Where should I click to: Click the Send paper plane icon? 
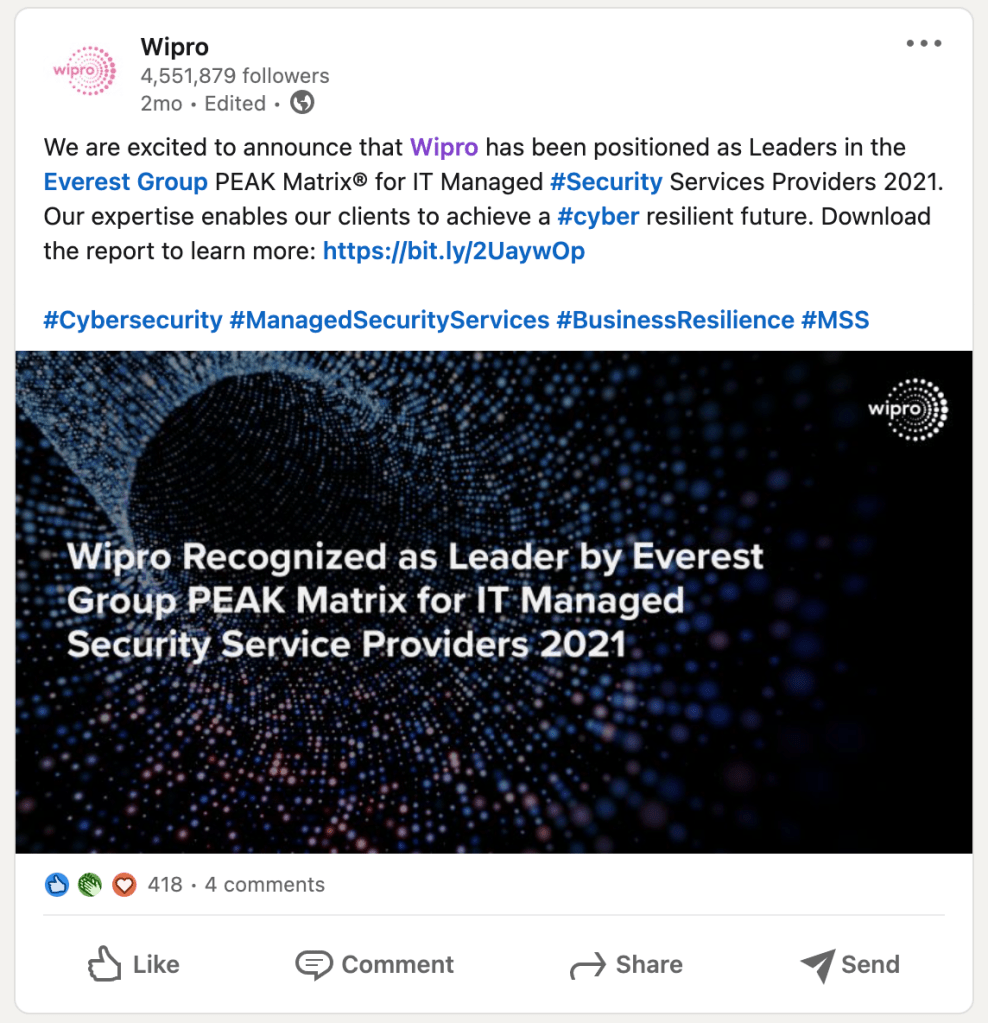click(x=817, y=965)
